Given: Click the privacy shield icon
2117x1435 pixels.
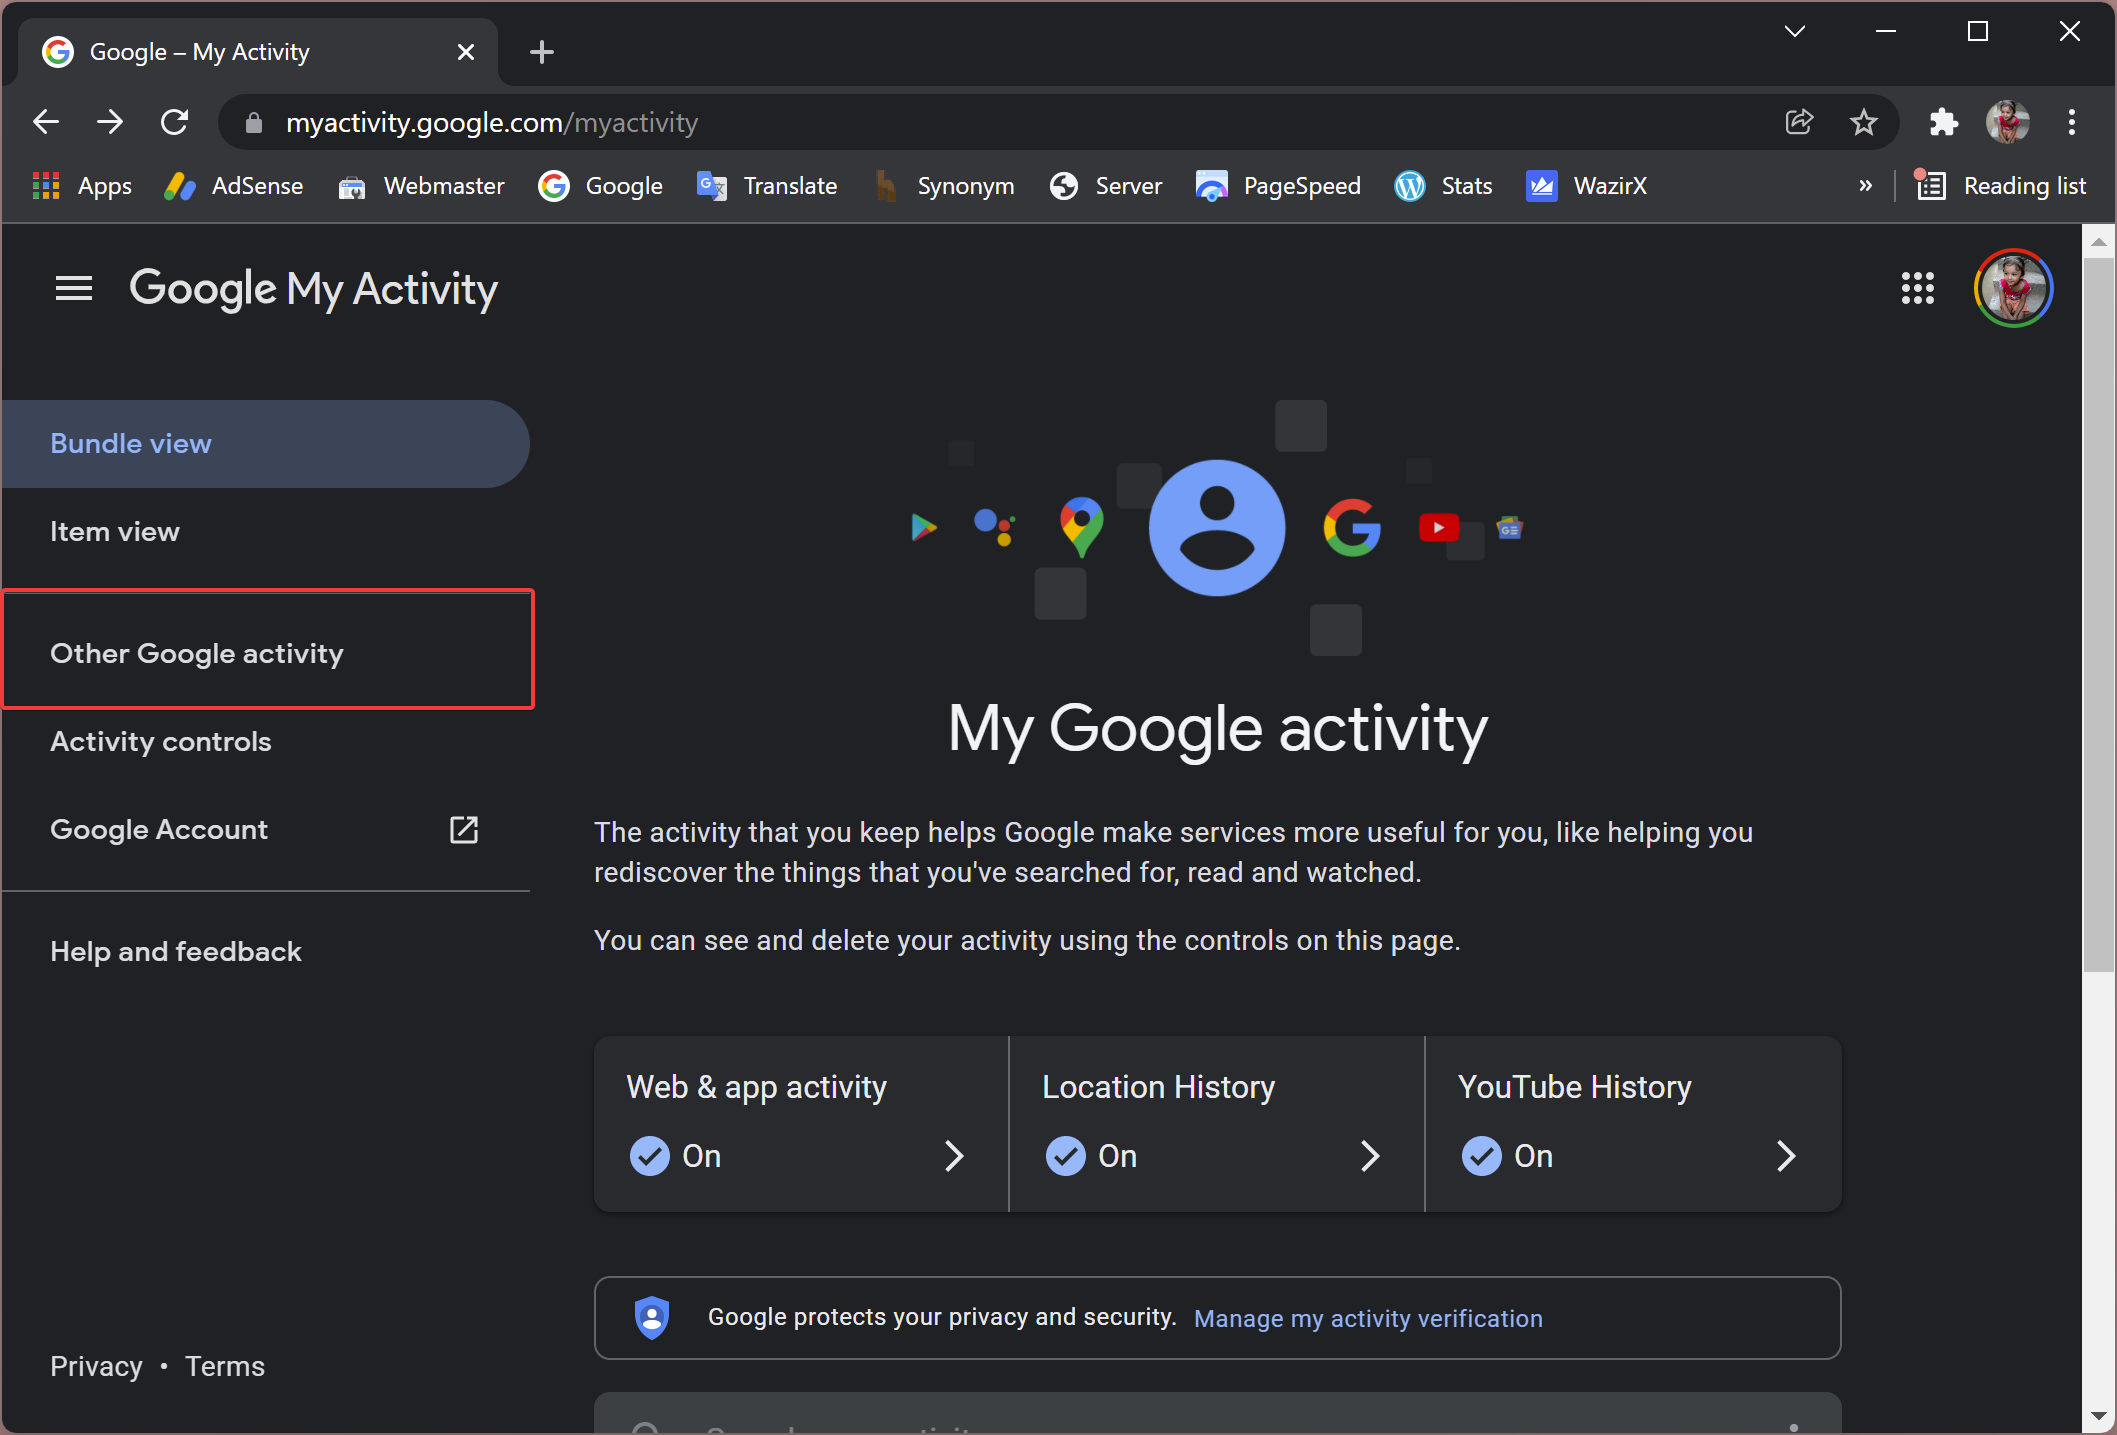Looking at the screenshot, I should (652, 1318).
